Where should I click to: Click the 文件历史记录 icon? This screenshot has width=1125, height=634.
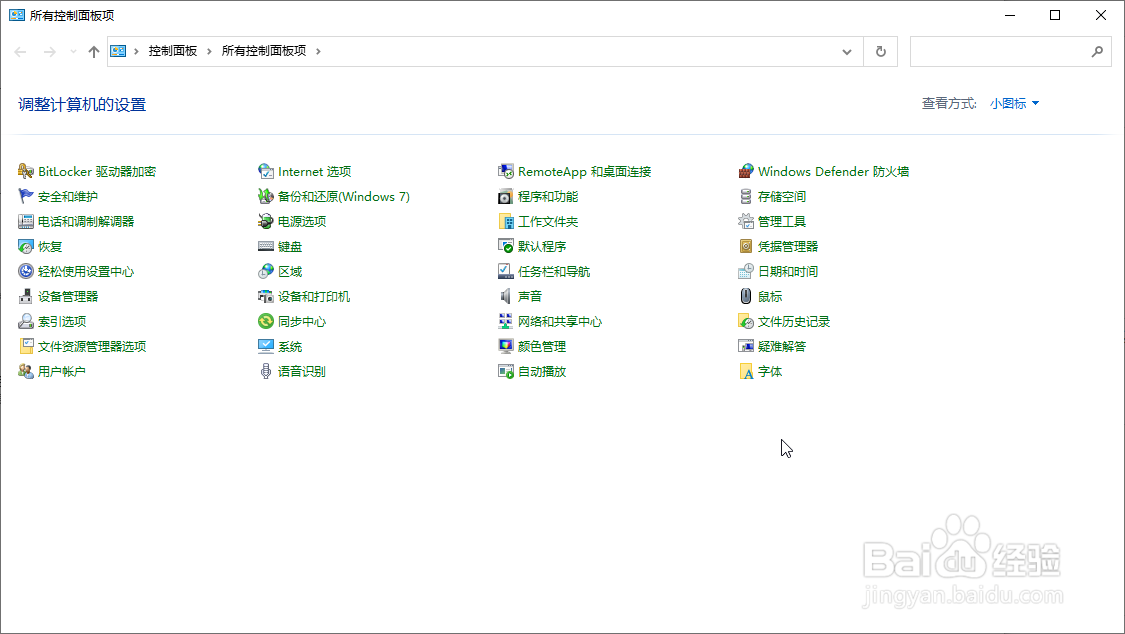tap(746, 321)
